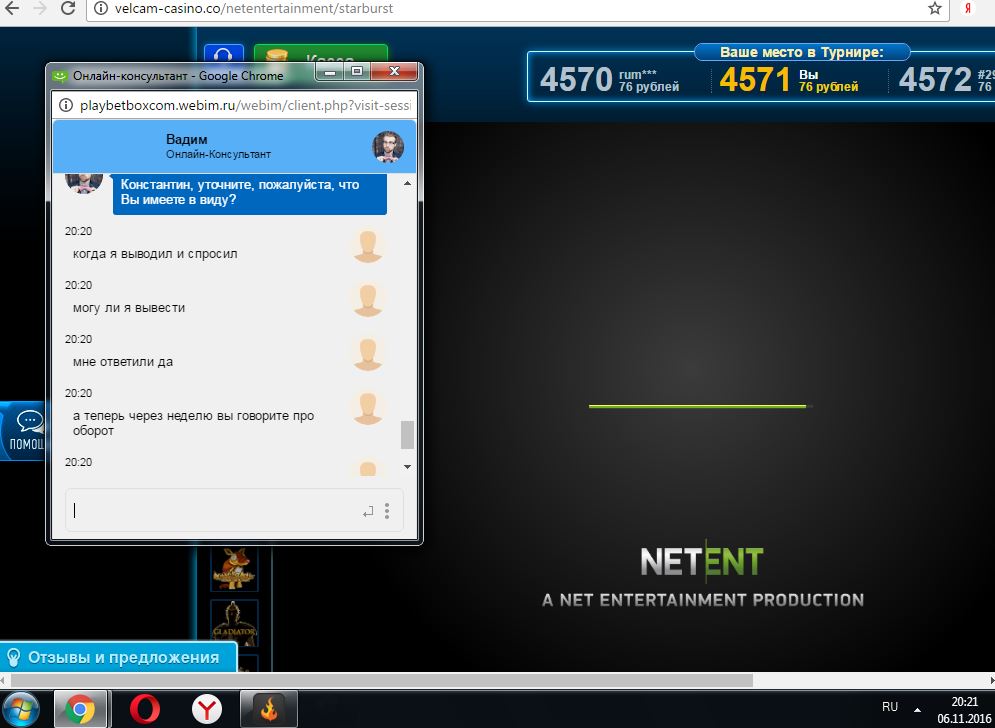Click the page horizontal scrollbar thumb
This screenshot has width=995, height=728.
(x=381, y=680)
